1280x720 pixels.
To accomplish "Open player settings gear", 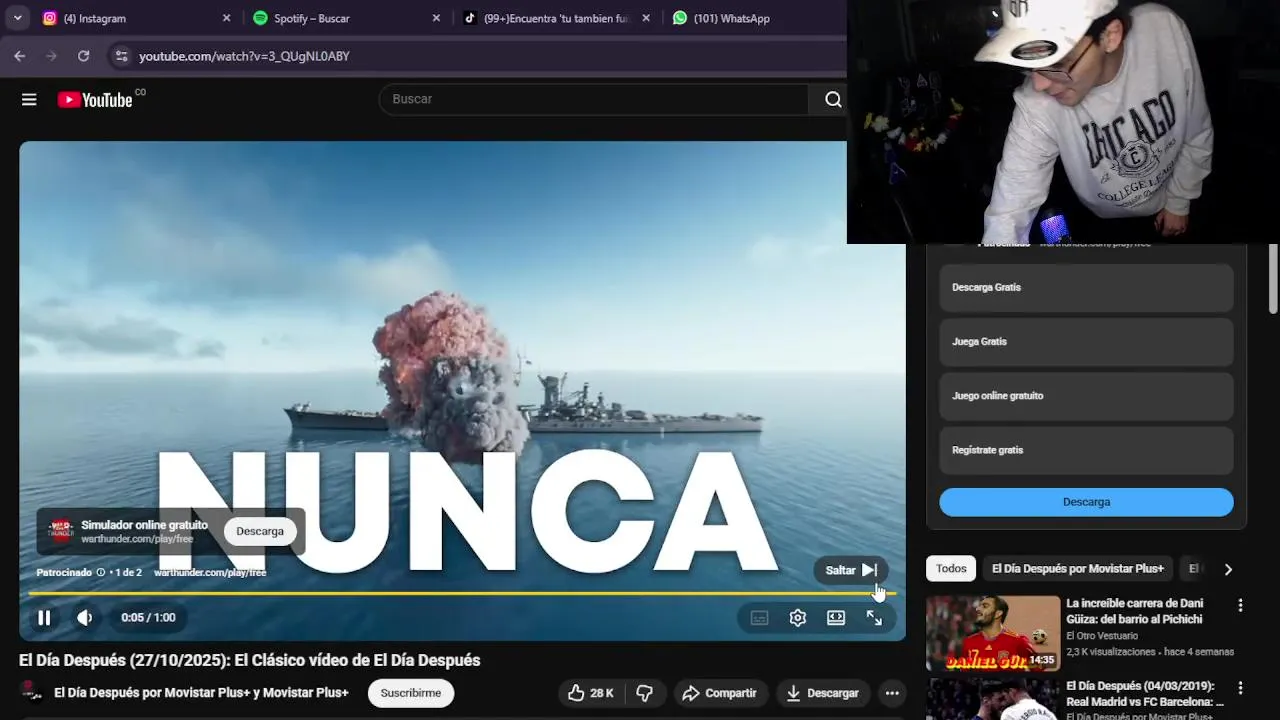I will click(798, 618).
